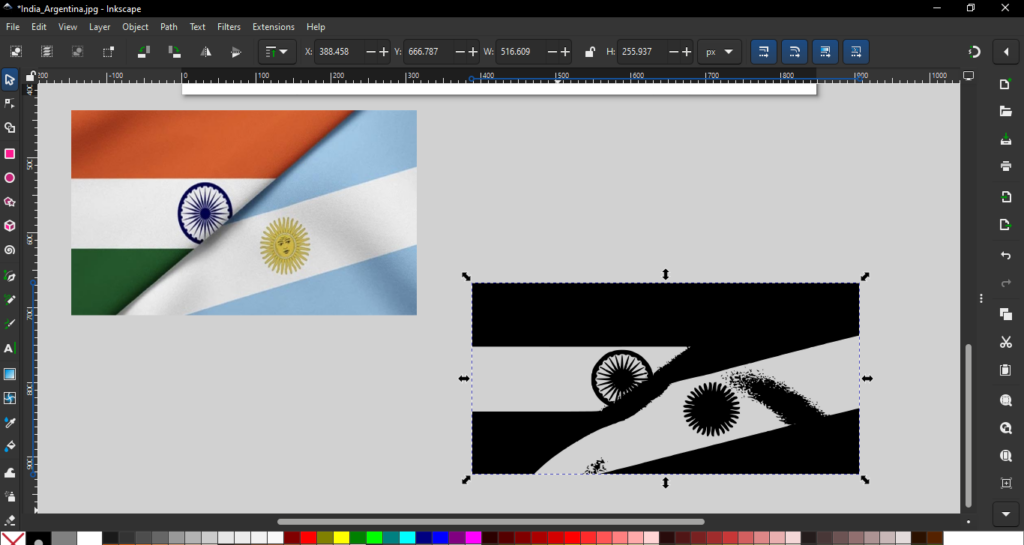Toggle move gradients with object
1024x545 pixels.
825,52
